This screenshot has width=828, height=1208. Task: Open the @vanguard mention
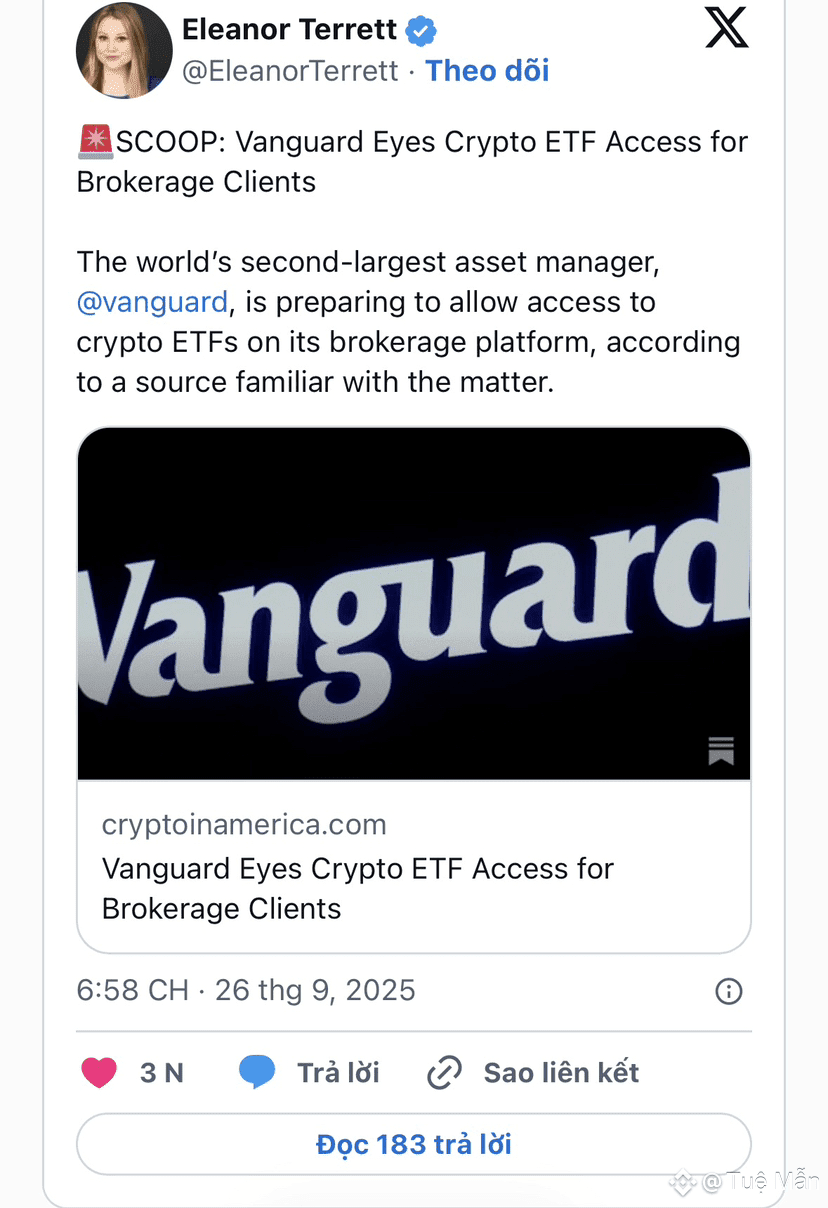(152, 302)
